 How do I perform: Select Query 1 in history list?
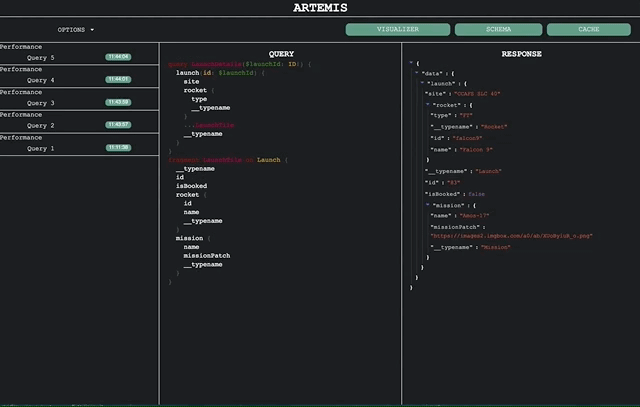pos(40,148)
